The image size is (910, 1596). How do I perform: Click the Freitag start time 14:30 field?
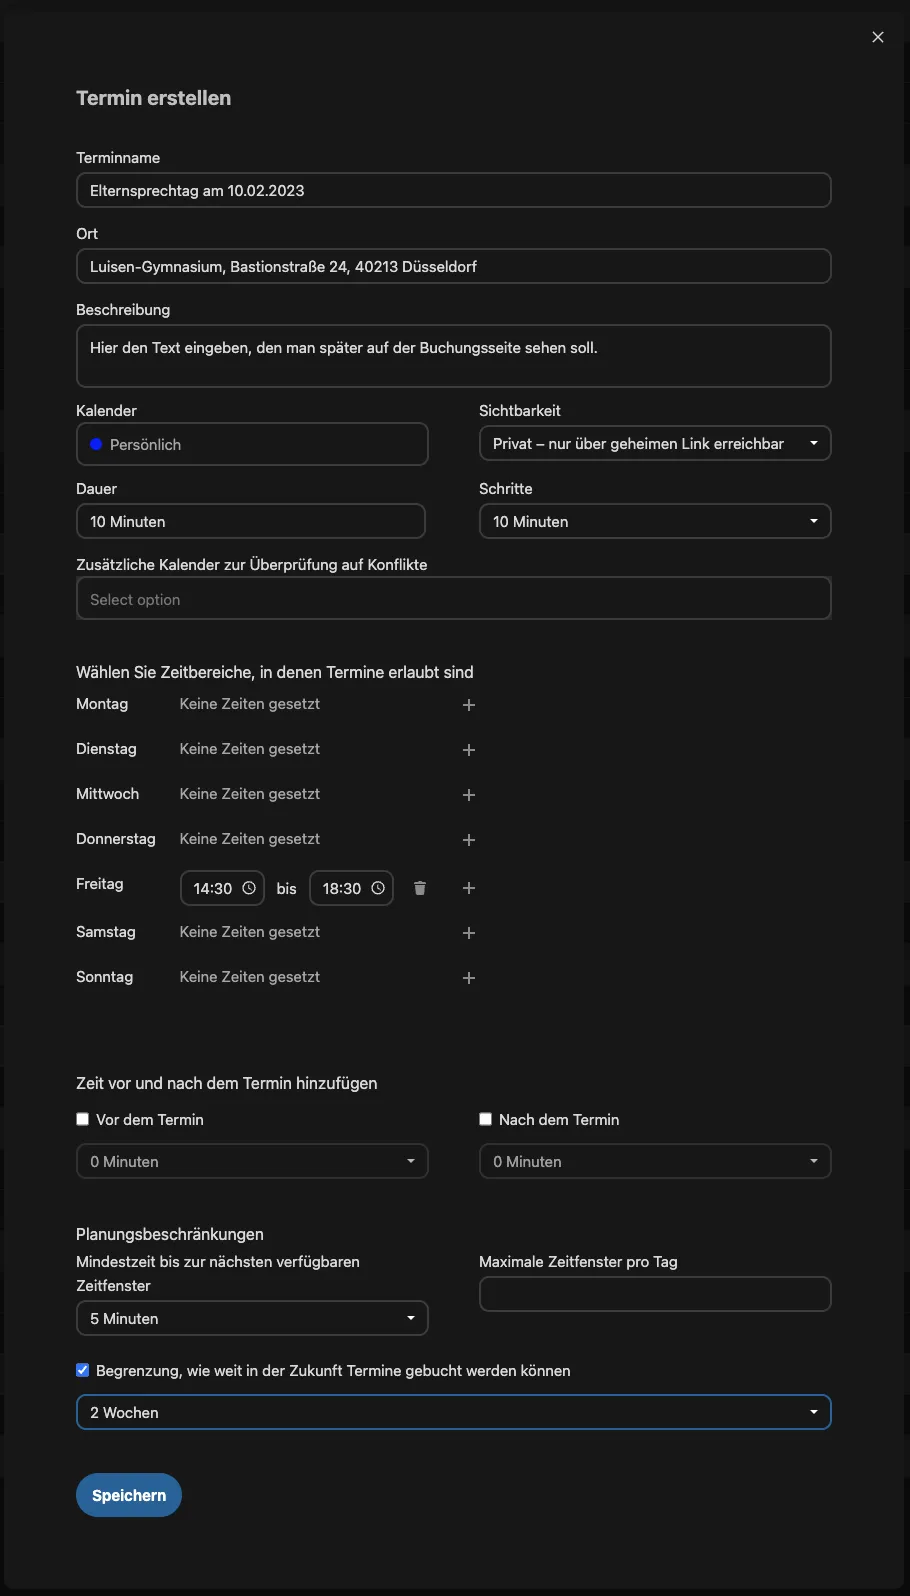tap(221, 888)
